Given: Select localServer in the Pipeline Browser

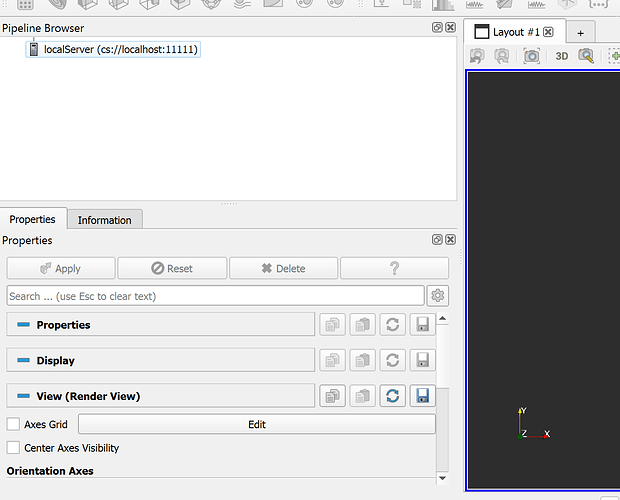Looking at the screenshot, I should click(x=113, y=49).
